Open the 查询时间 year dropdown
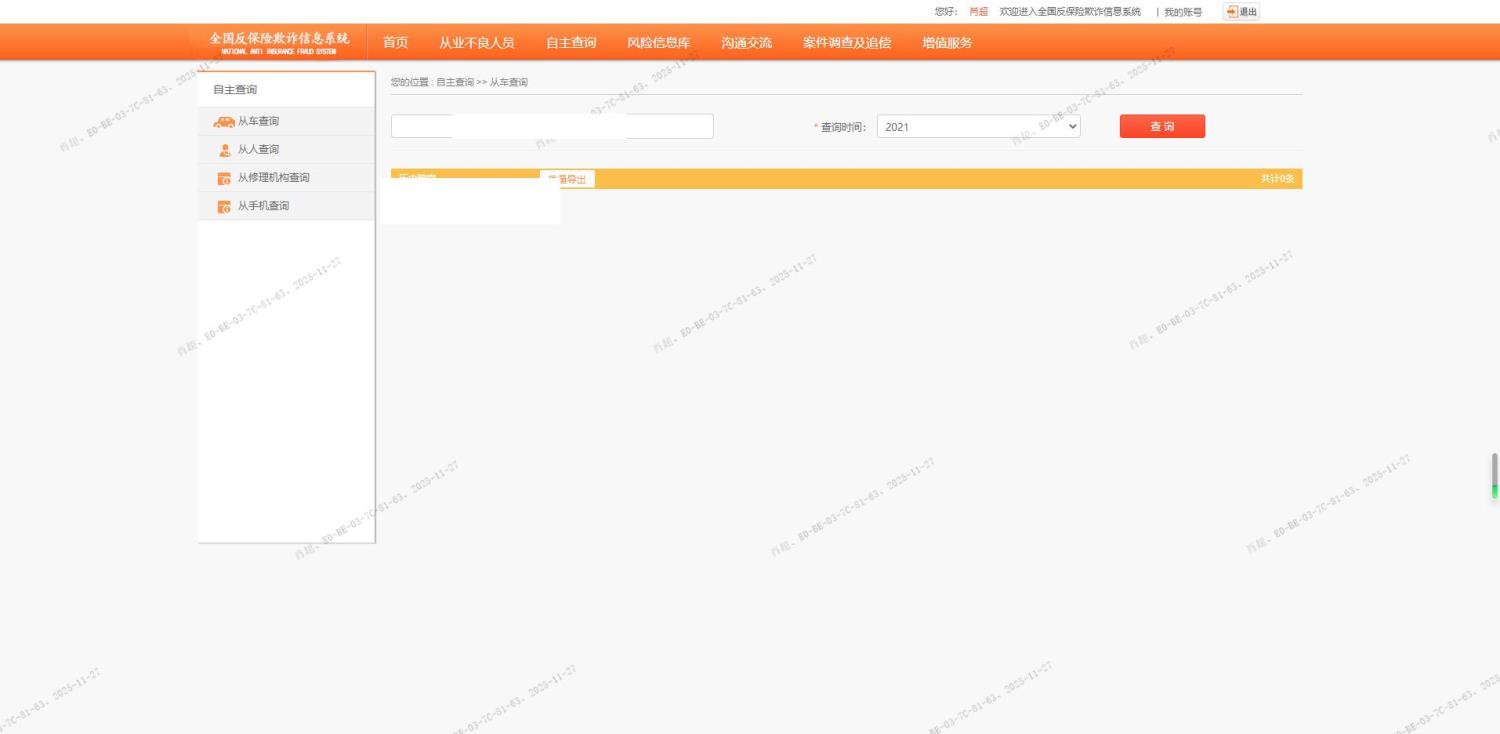The image size is (1500, 734). 978,127
